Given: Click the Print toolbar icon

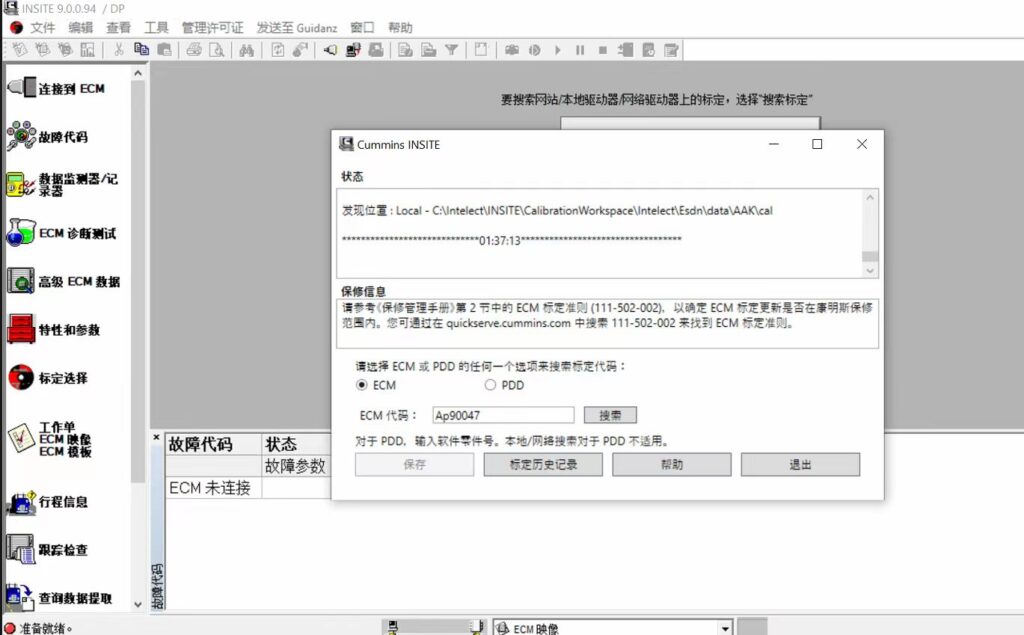Looking at the screenshot, I should pyautogui.click(x=194, y=50).
